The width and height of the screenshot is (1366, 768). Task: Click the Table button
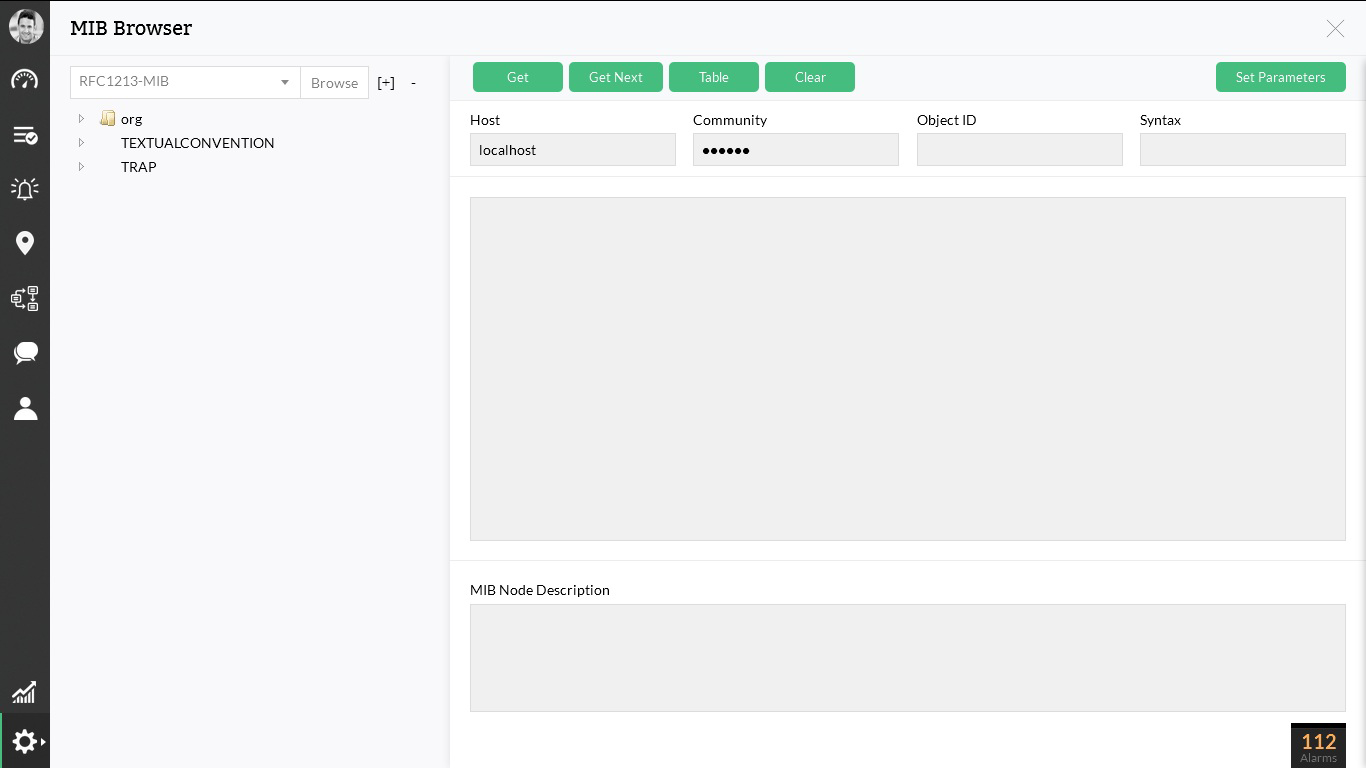[x=714, y=77]
